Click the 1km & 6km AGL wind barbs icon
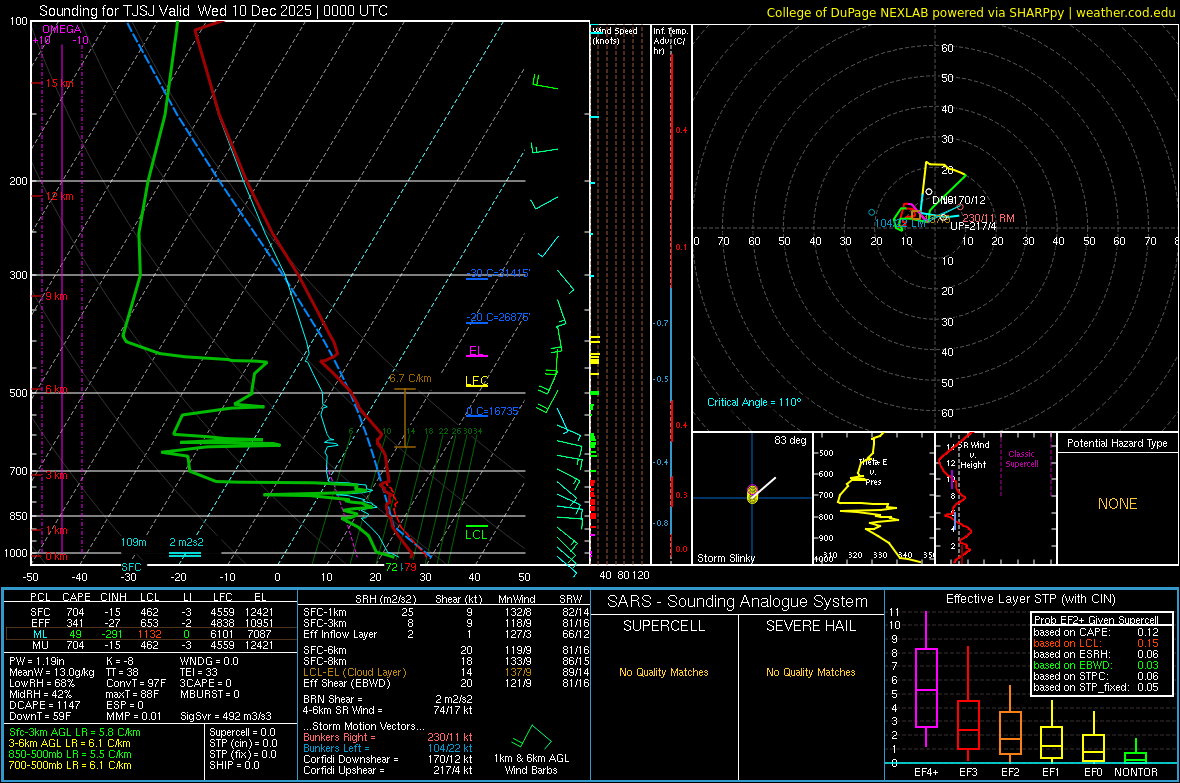This screenshot has height=783, width=1180. pyautogui.click(x=531, y=738)
